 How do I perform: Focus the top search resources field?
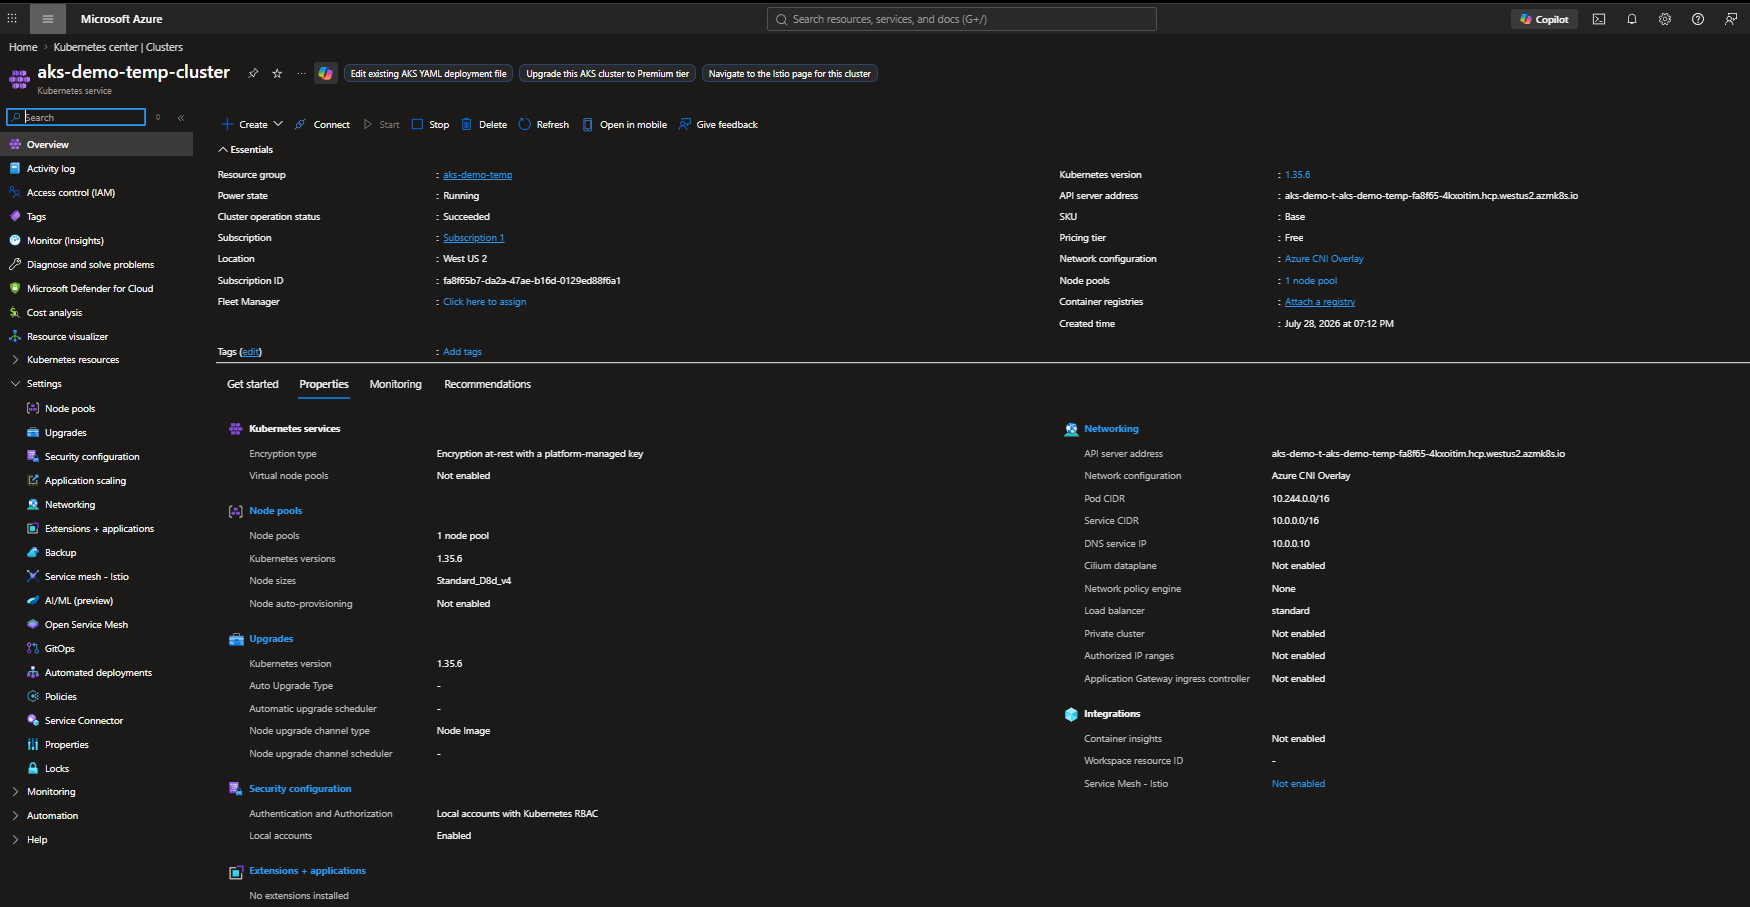pos(962,19)
